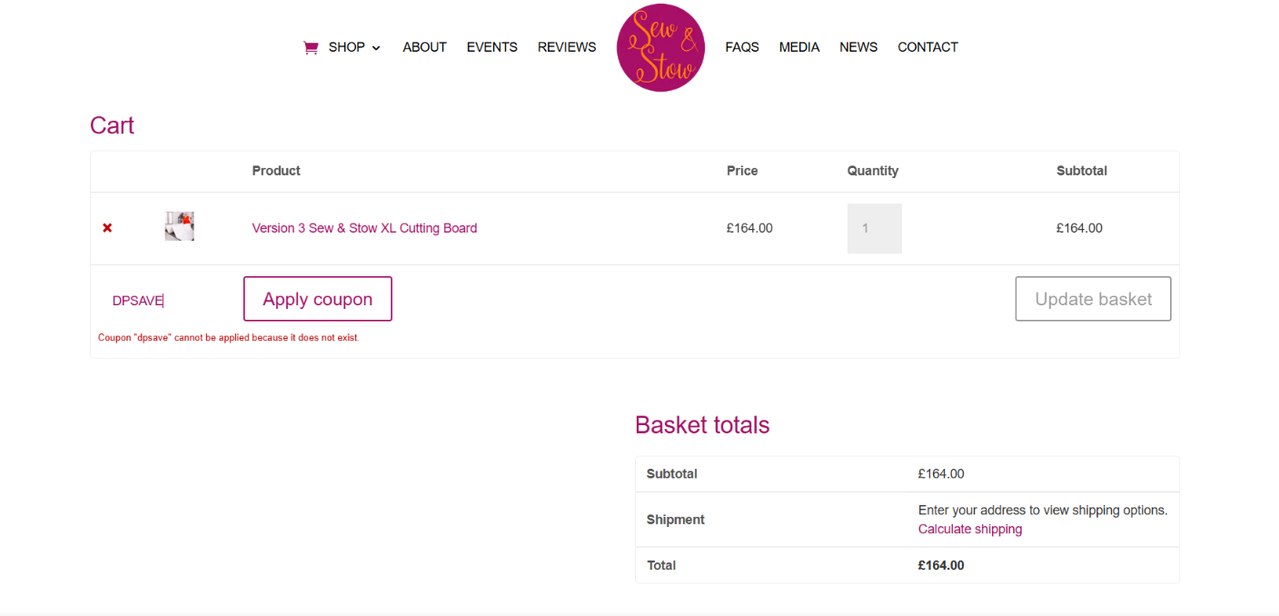Open the cutting board product thumbnail

pos(179,226)
